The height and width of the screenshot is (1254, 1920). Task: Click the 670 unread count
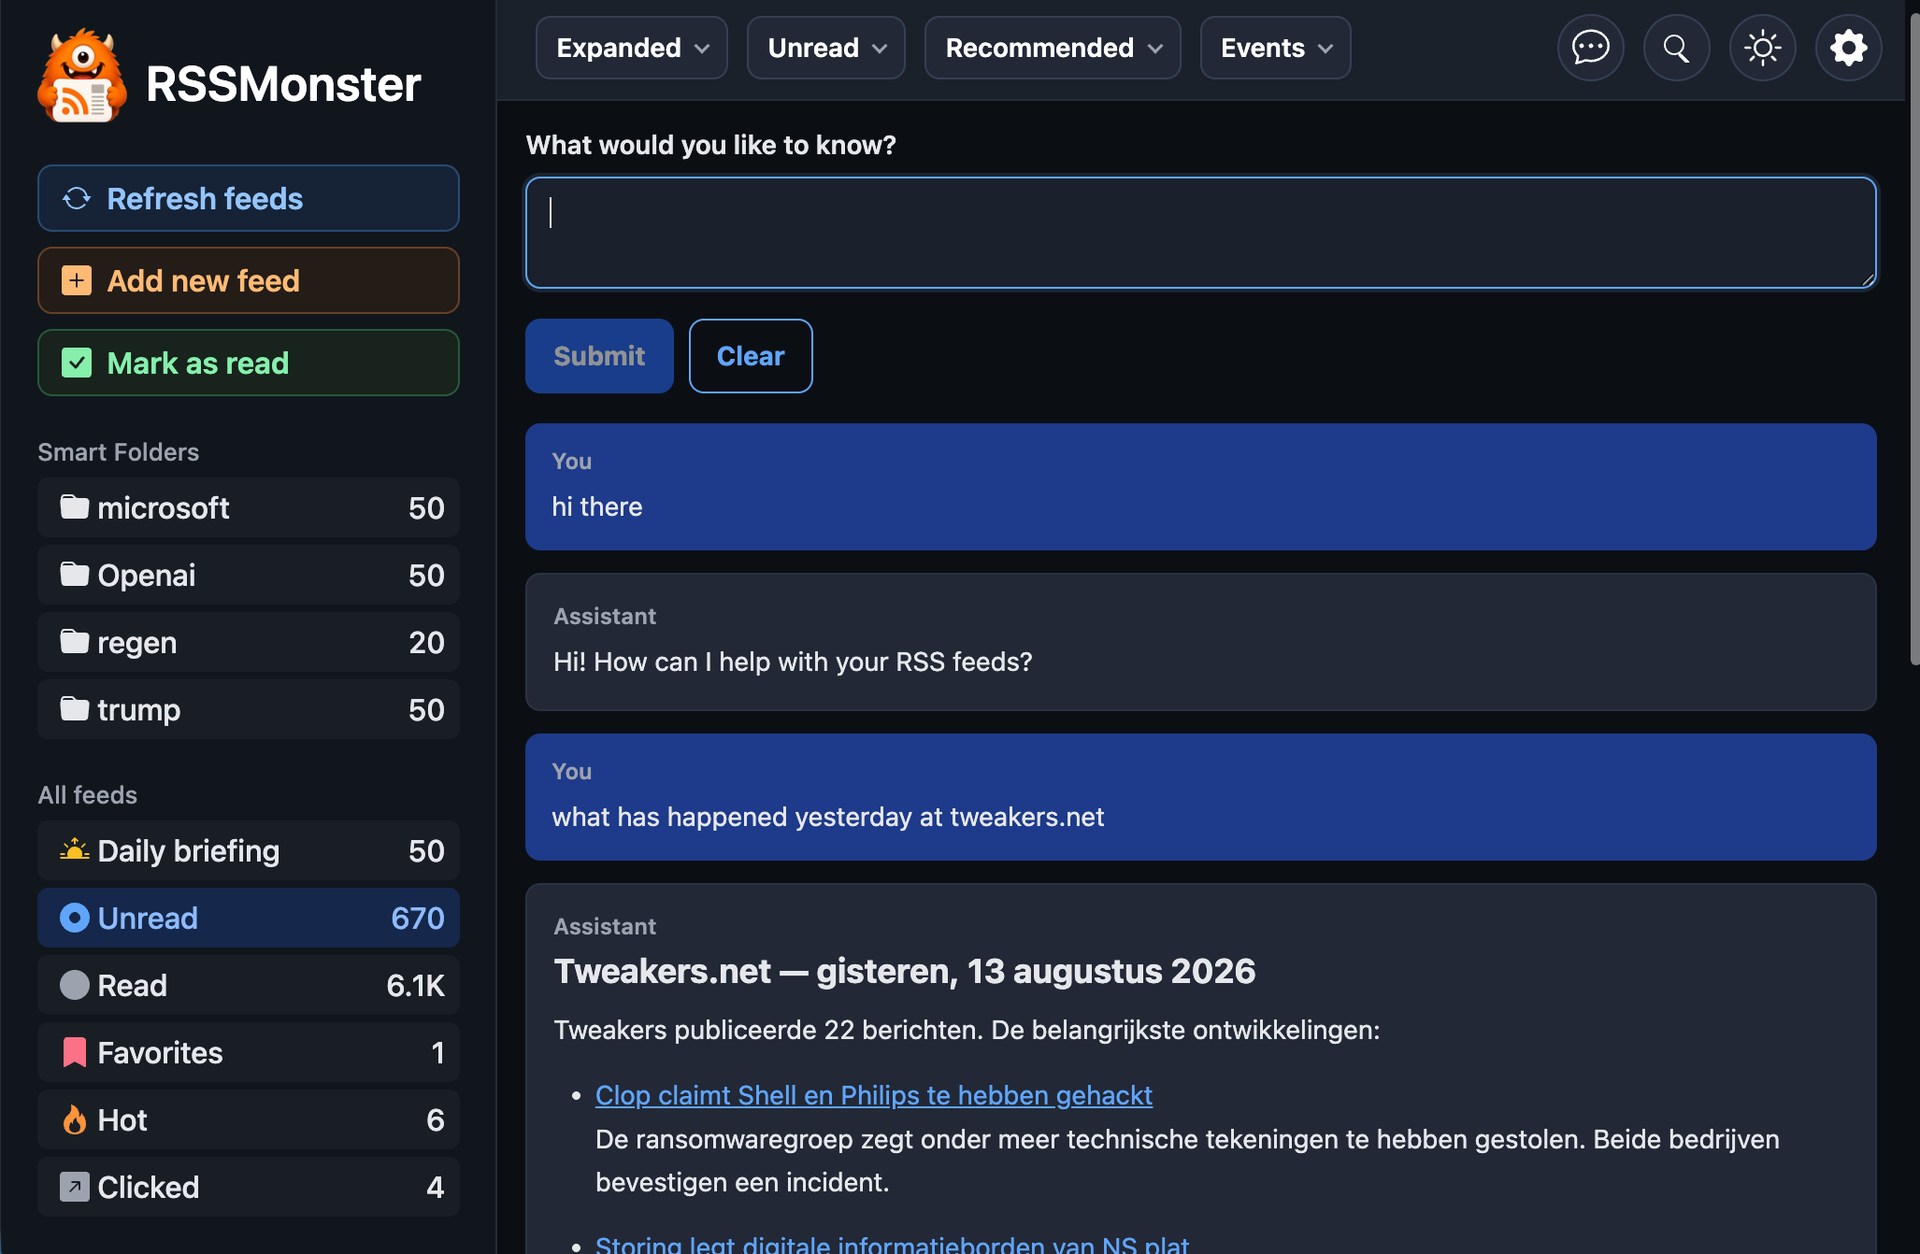(417, 918)
